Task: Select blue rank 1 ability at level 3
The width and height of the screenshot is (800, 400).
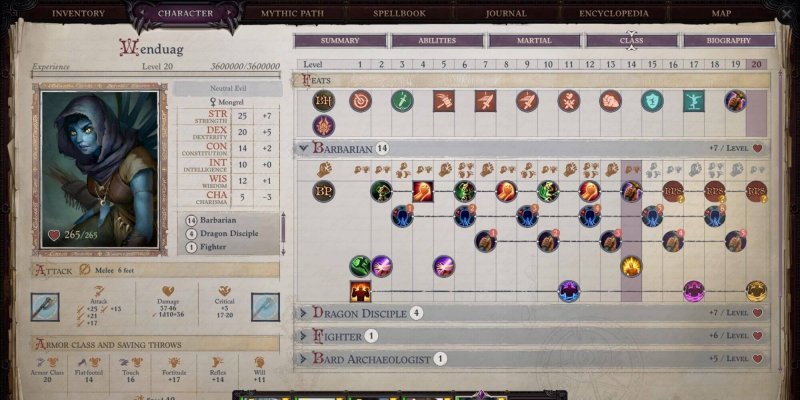Action: coord(402,216)
